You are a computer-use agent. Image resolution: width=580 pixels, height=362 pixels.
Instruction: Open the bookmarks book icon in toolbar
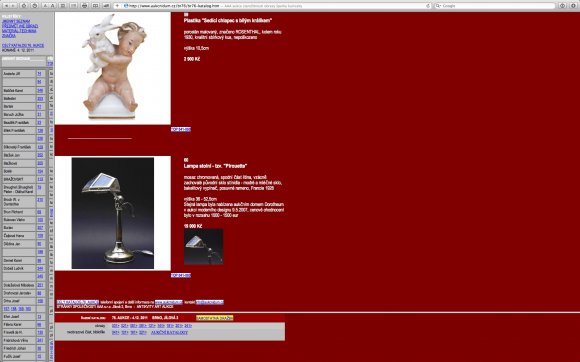tap(95, 6)
